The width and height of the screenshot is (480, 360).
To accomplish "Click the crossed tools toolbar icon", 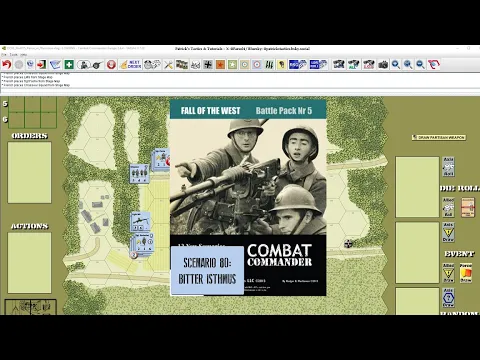I will (169, 64).
